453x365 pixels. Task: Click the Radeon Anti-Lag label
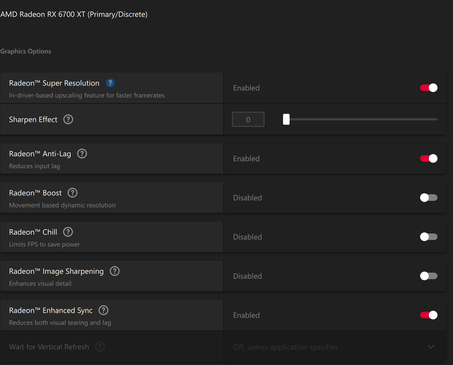[x=40, y=154]
